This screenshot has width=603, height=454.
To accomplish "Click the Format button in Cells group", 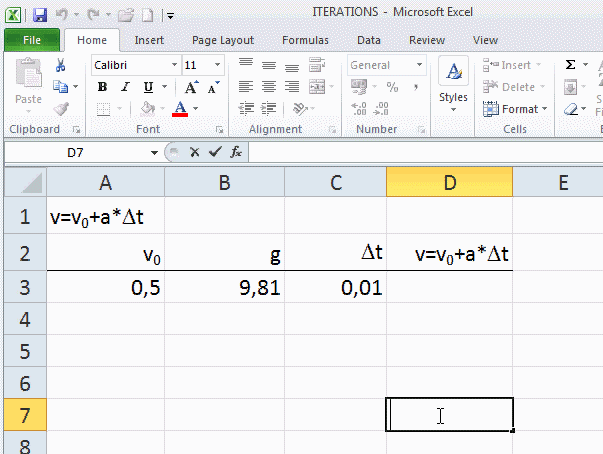I will 515,109.
